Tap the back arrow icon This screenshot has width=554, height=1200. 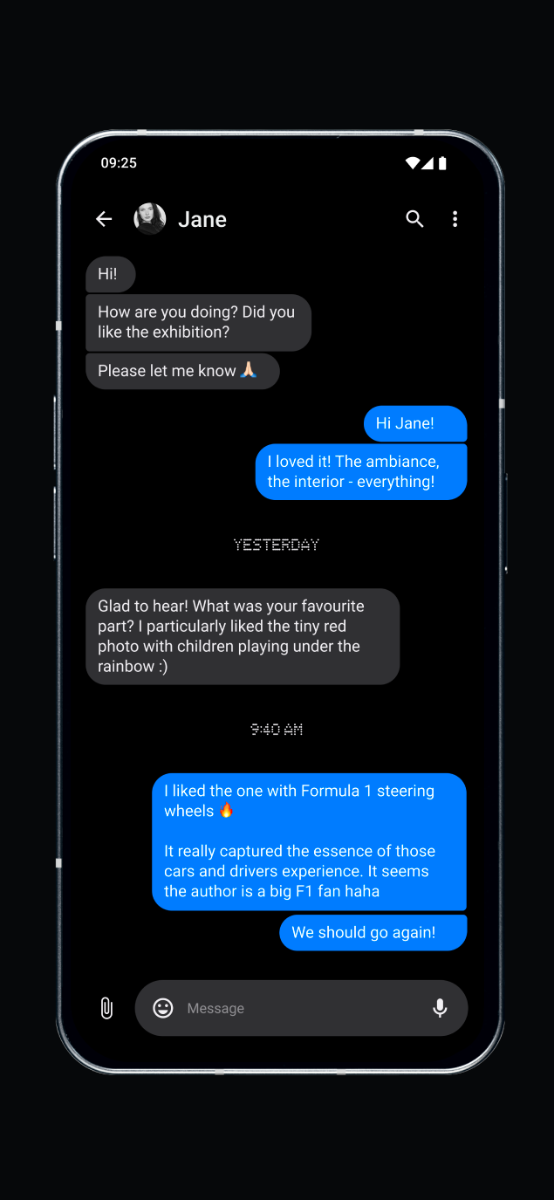[x=104, y=219]
